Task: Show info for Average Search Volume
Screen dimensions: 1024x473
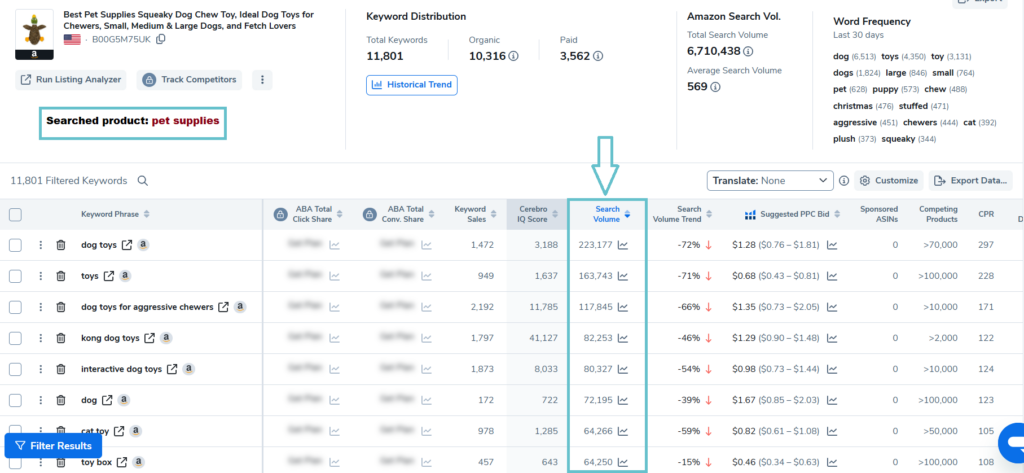Action: (x=715, y=86)
